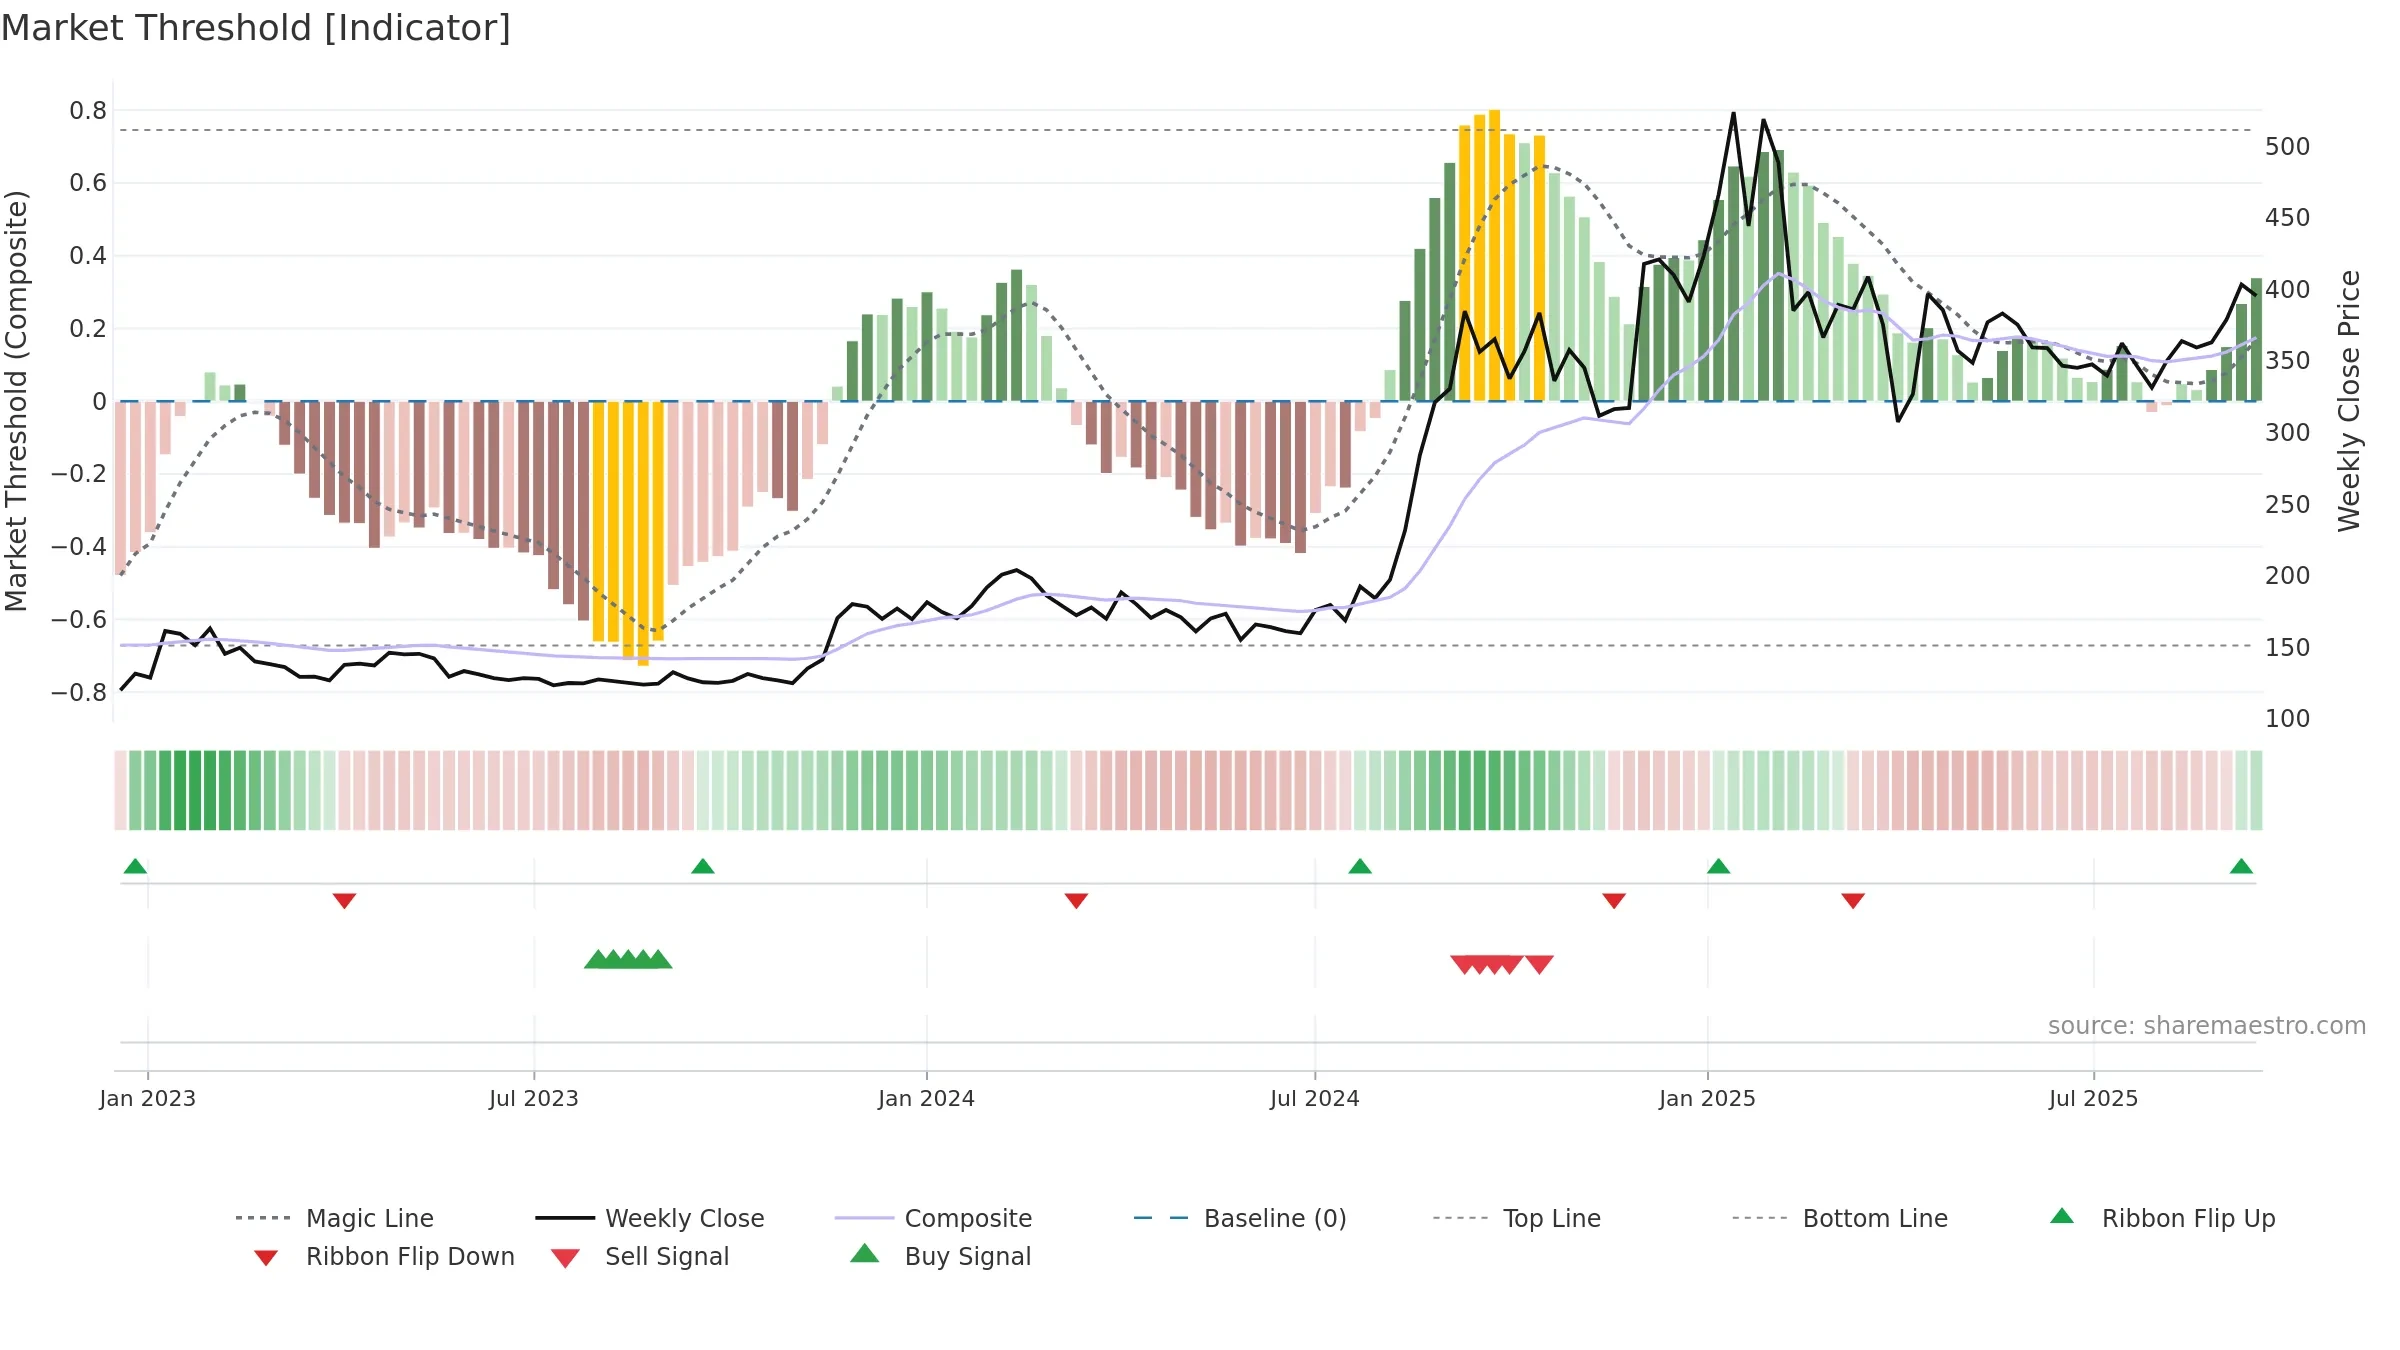Click the 500 tick on the right axis

[x=2288, y=147]
